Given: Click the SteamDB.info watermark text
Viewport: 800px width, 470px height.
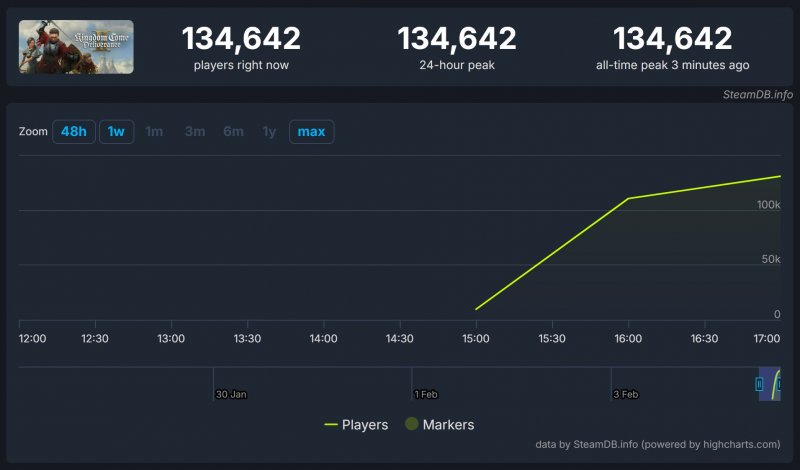Looking at the screenshot, I should [757, 94].
